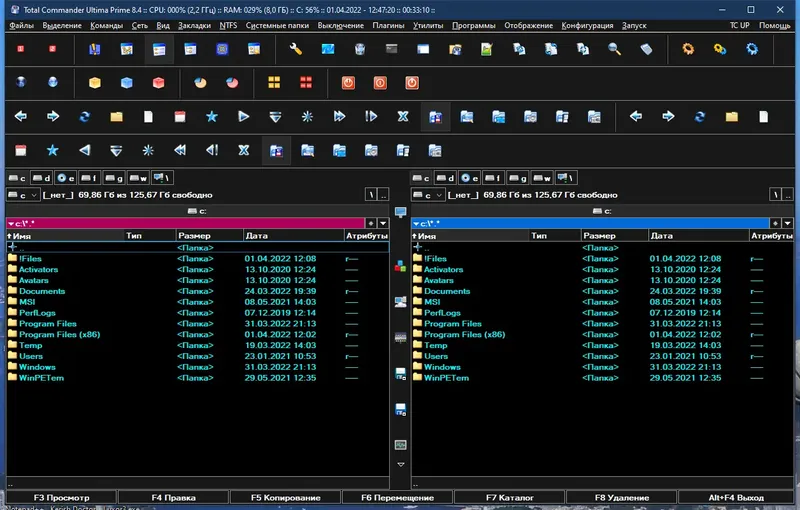Viewport: 800px width, 510px height.
Task: Click the F3 Просмотр button
Action: coord(61,497)
